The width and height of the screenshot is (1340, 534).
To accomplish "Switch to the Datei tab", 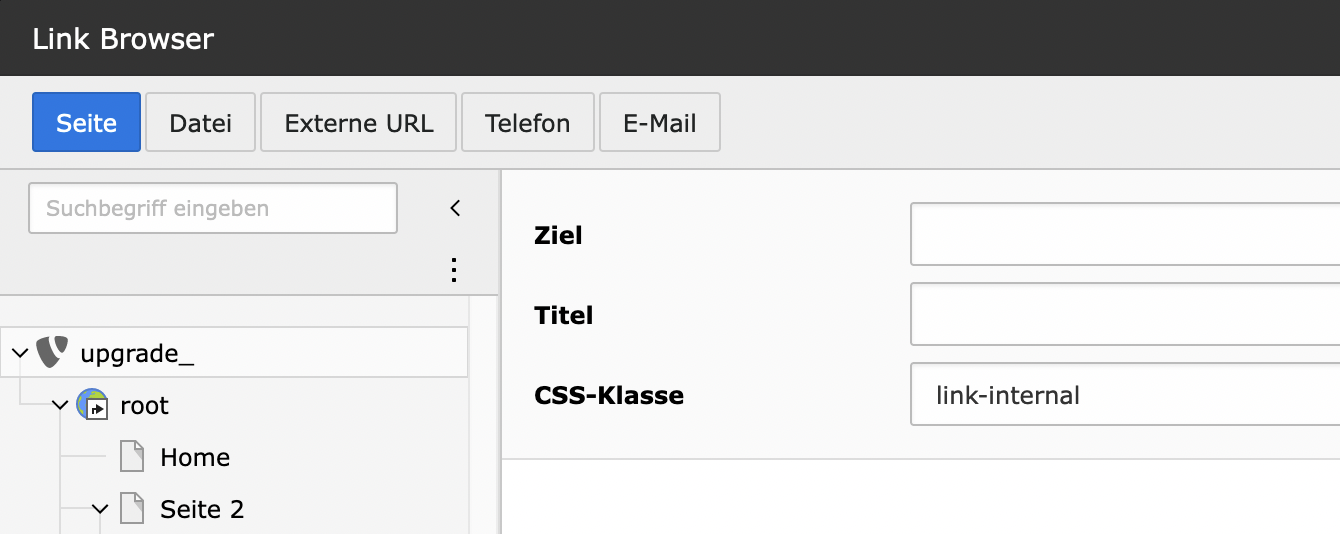I will coord(201,123).
